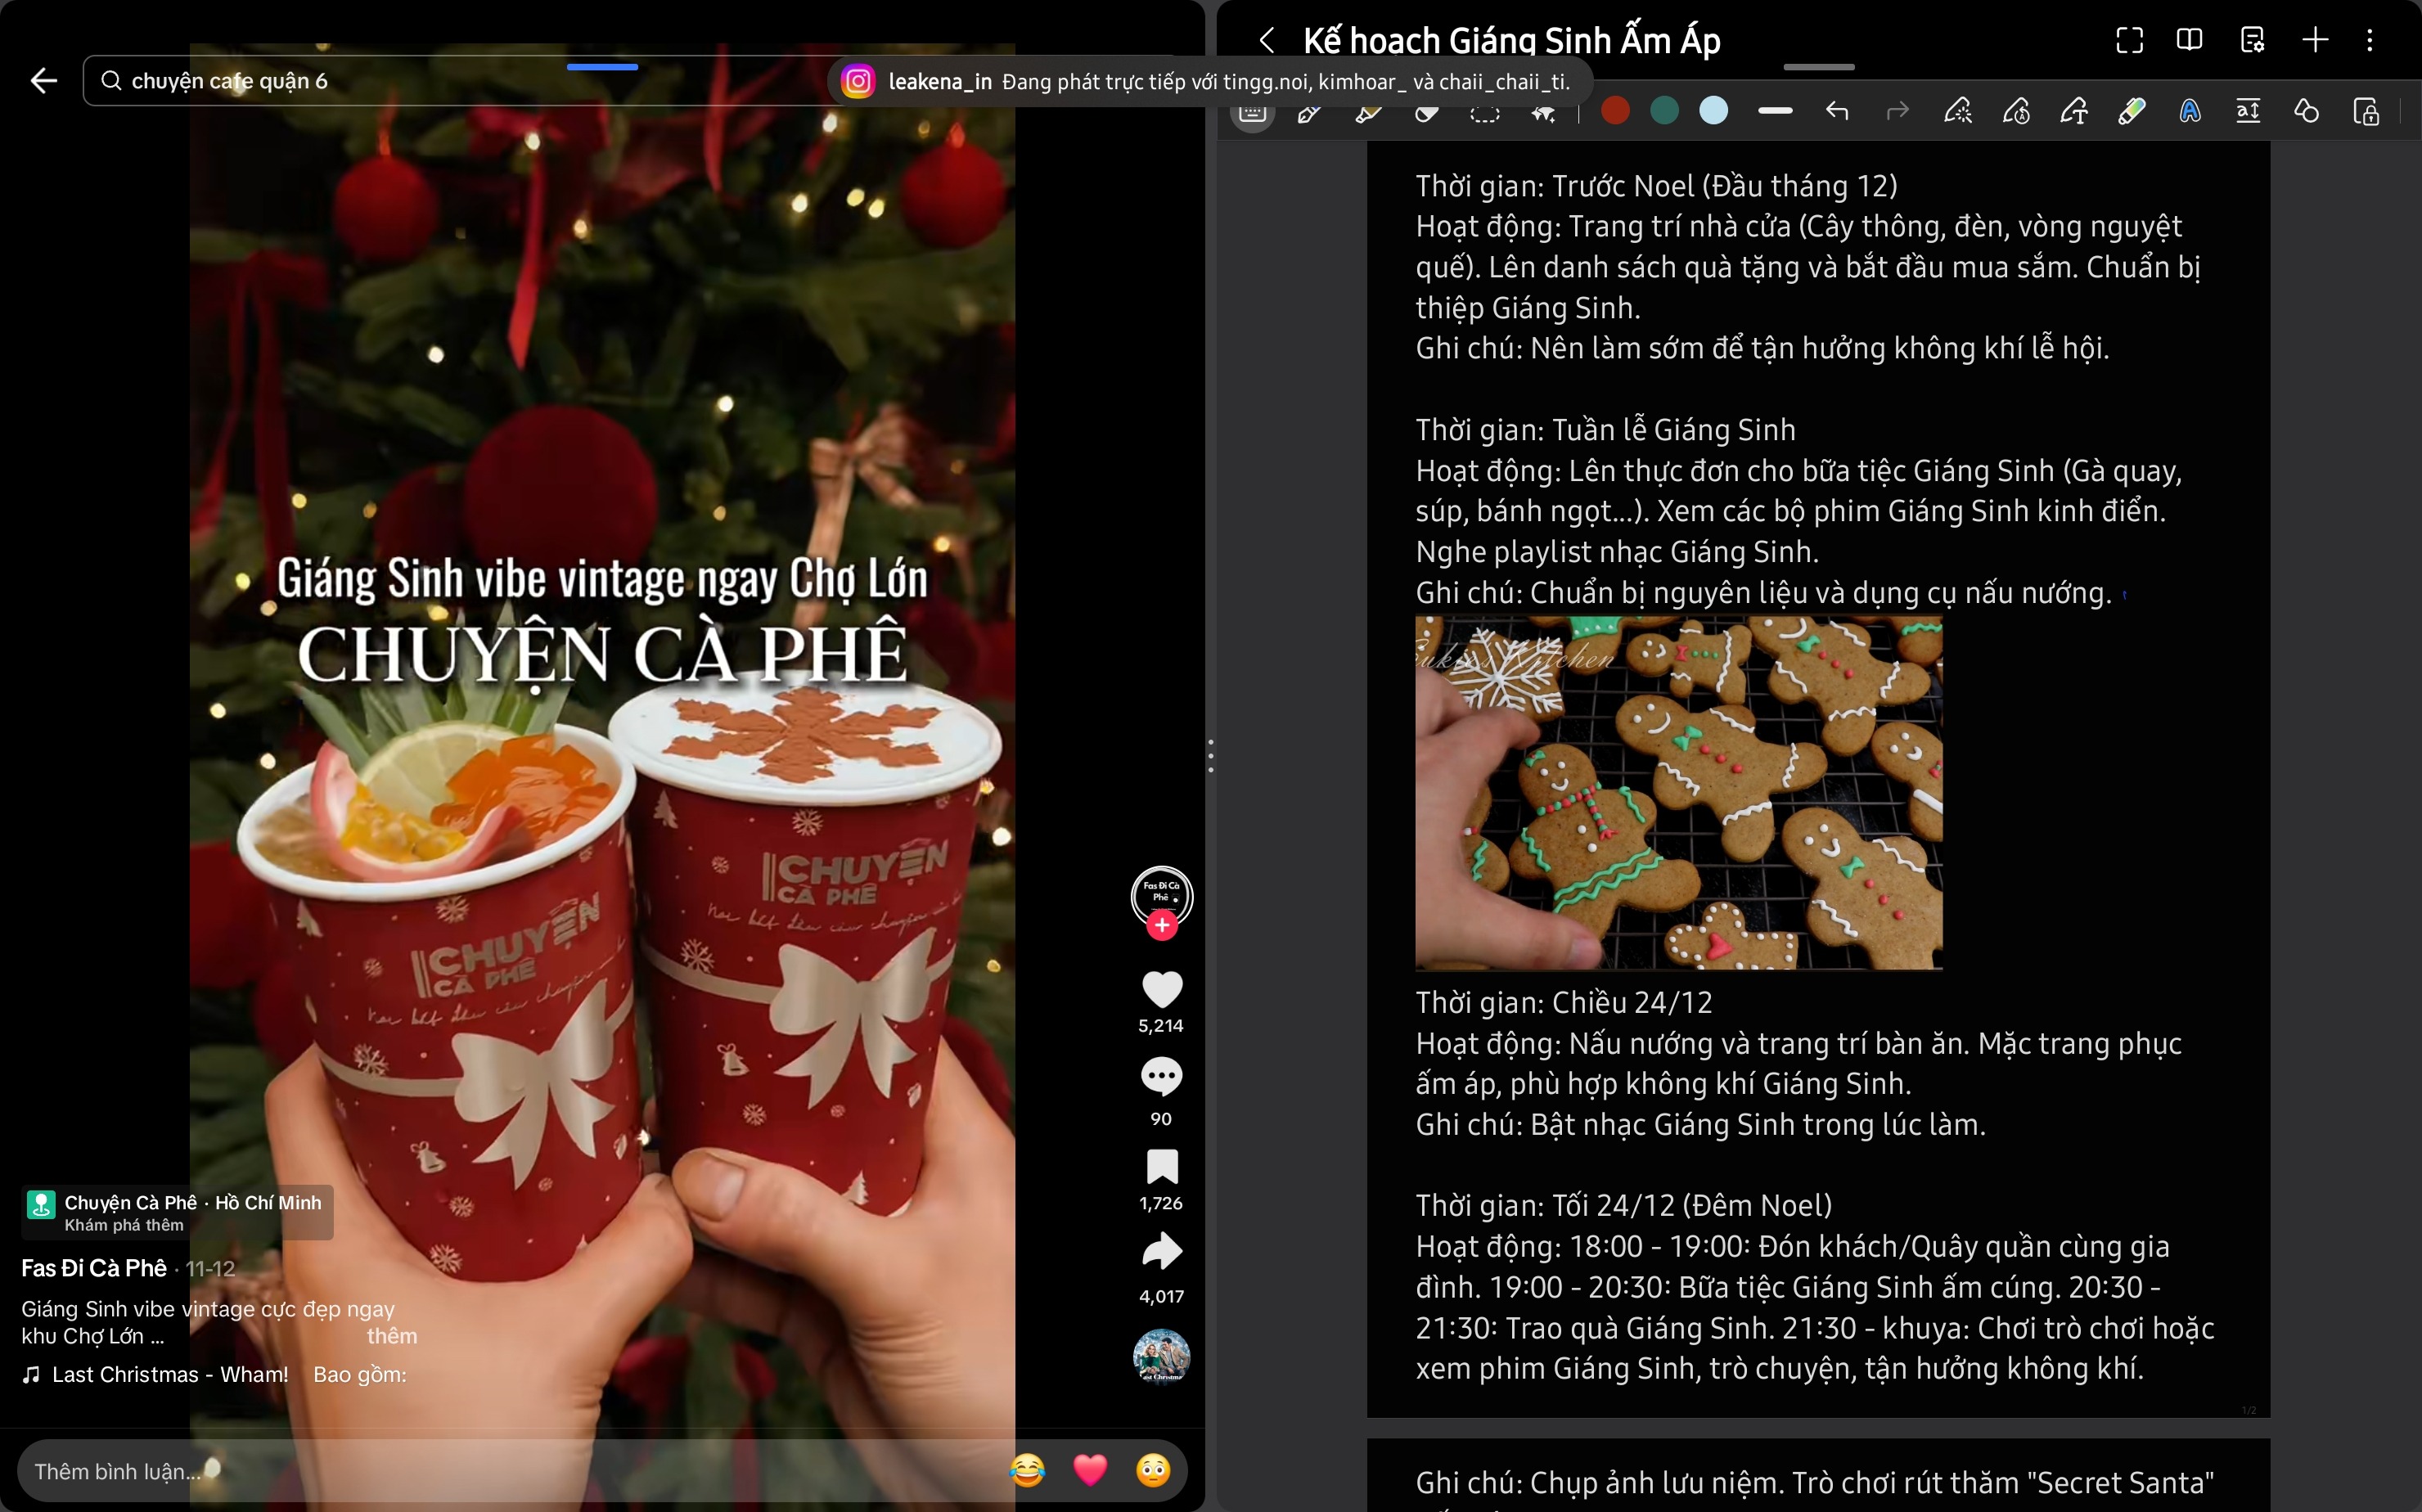Share the video with arrow icon
This screenshot has width=2422, height=1512.
coord(1161,1252)
